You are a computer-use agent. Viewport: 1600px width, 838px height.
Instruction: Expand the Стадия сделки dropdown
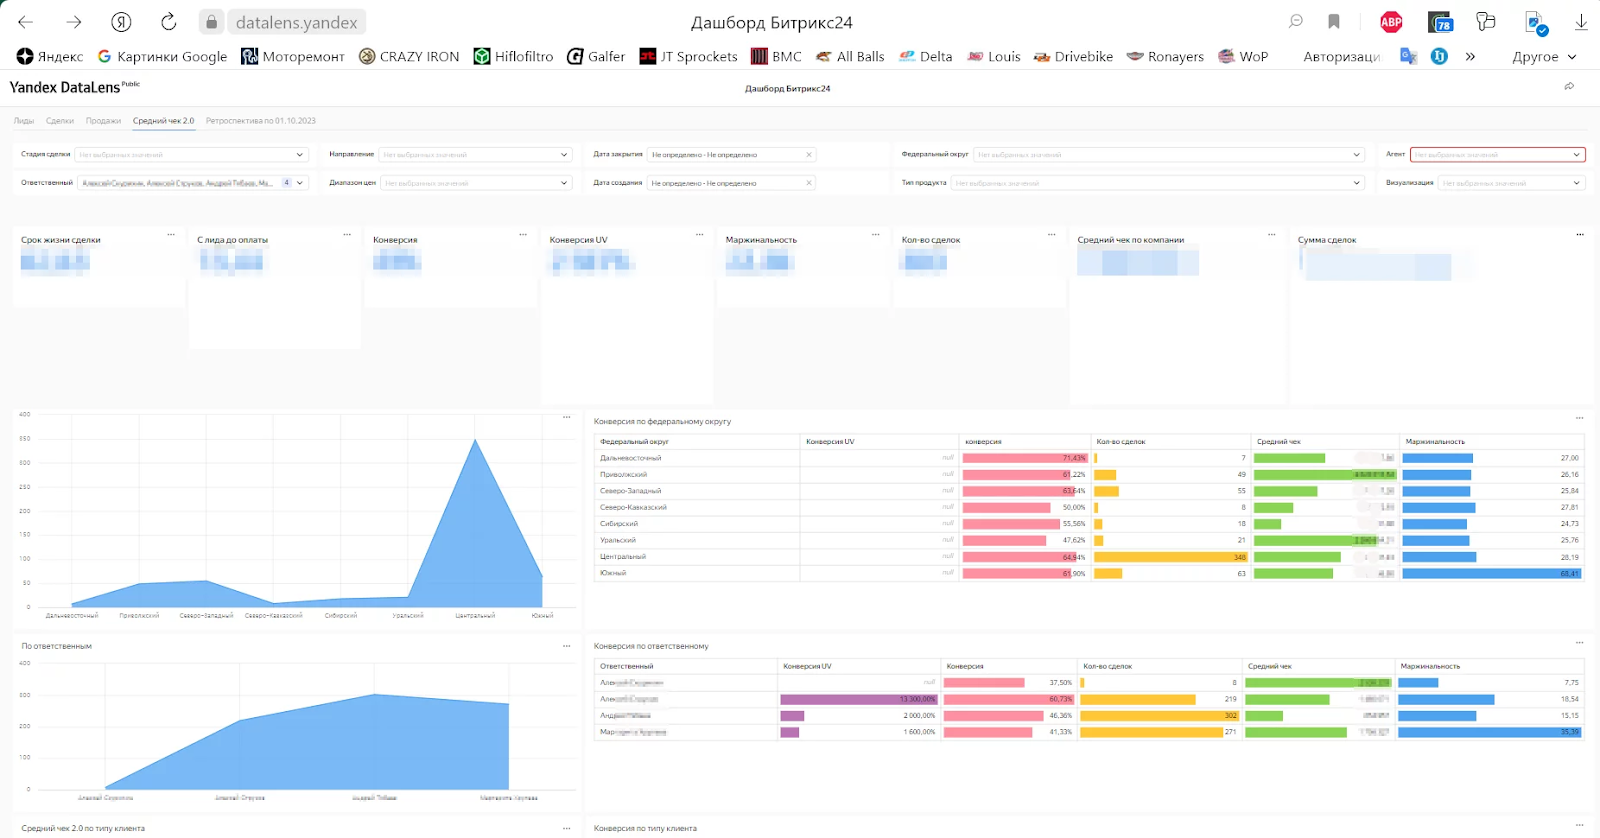pos(191,155)
